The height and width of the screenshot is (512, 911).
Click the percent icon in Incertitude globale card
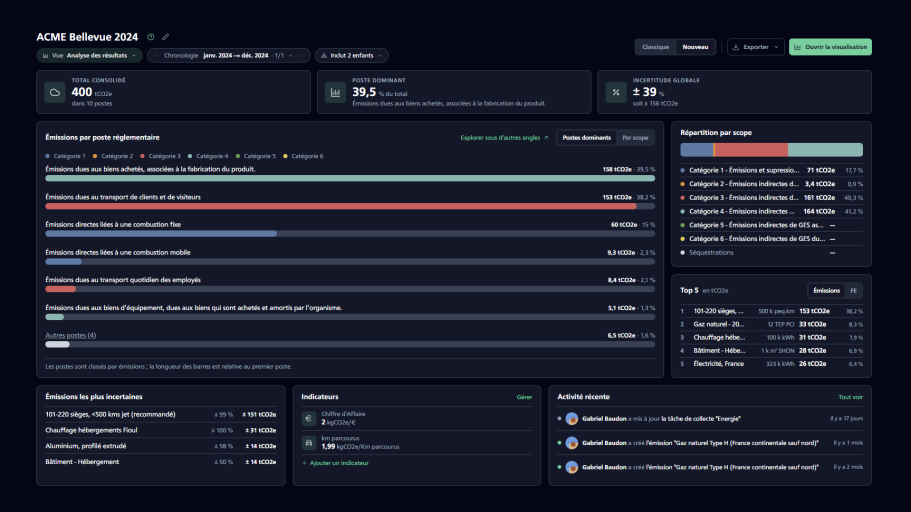coord(616,92)
